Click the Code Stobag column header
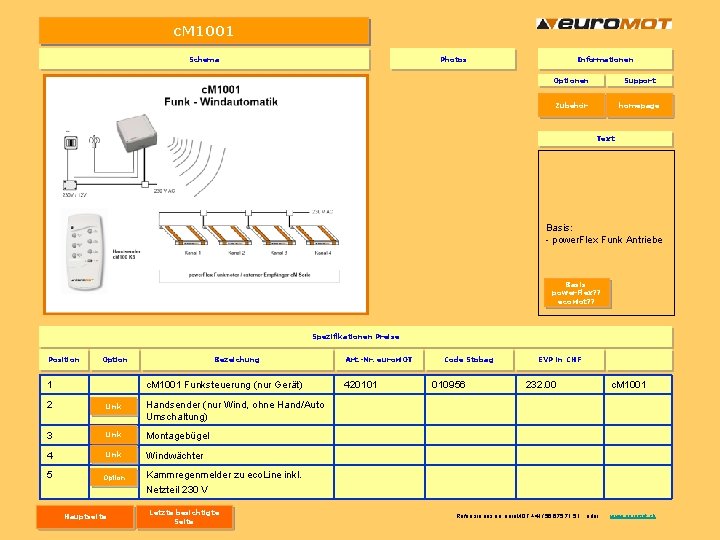 (x=469, y=360)
